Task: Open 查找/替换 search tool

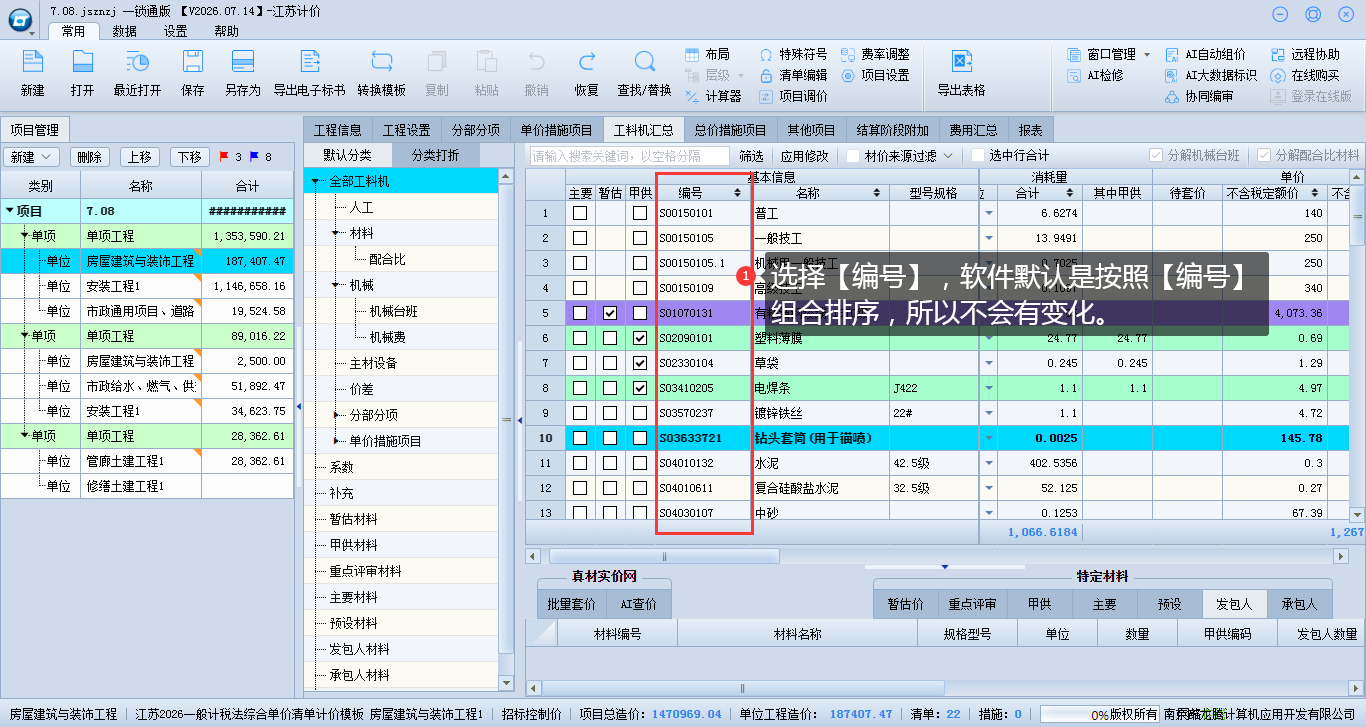Action: click(x=644, y=72)
